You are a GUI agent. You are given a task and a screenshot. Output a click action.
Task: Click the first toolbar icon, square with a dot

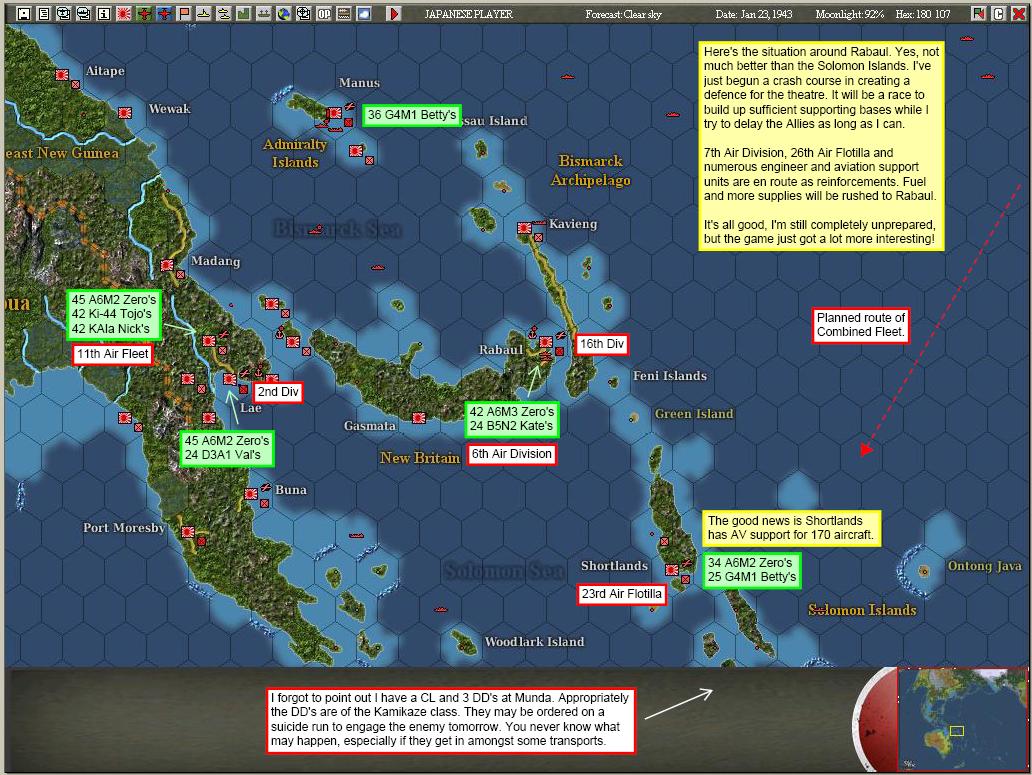click(x=24, y=13)
